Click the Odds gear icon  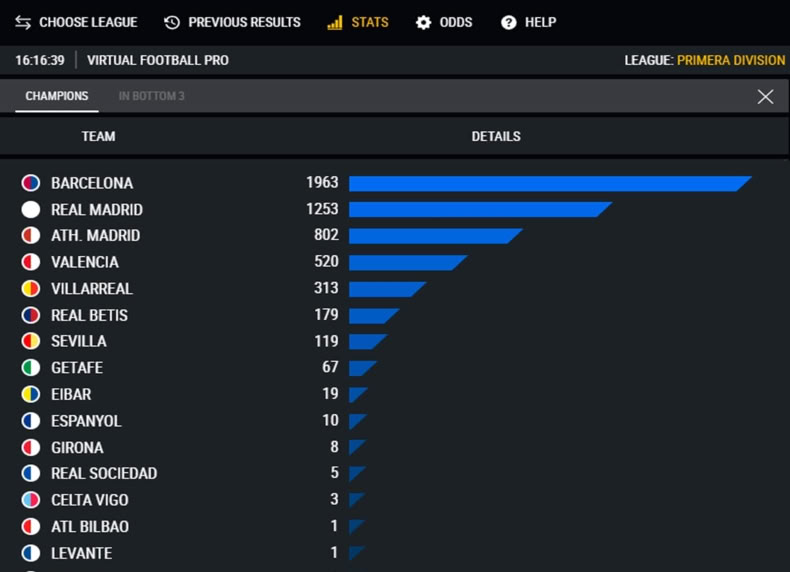423,22
